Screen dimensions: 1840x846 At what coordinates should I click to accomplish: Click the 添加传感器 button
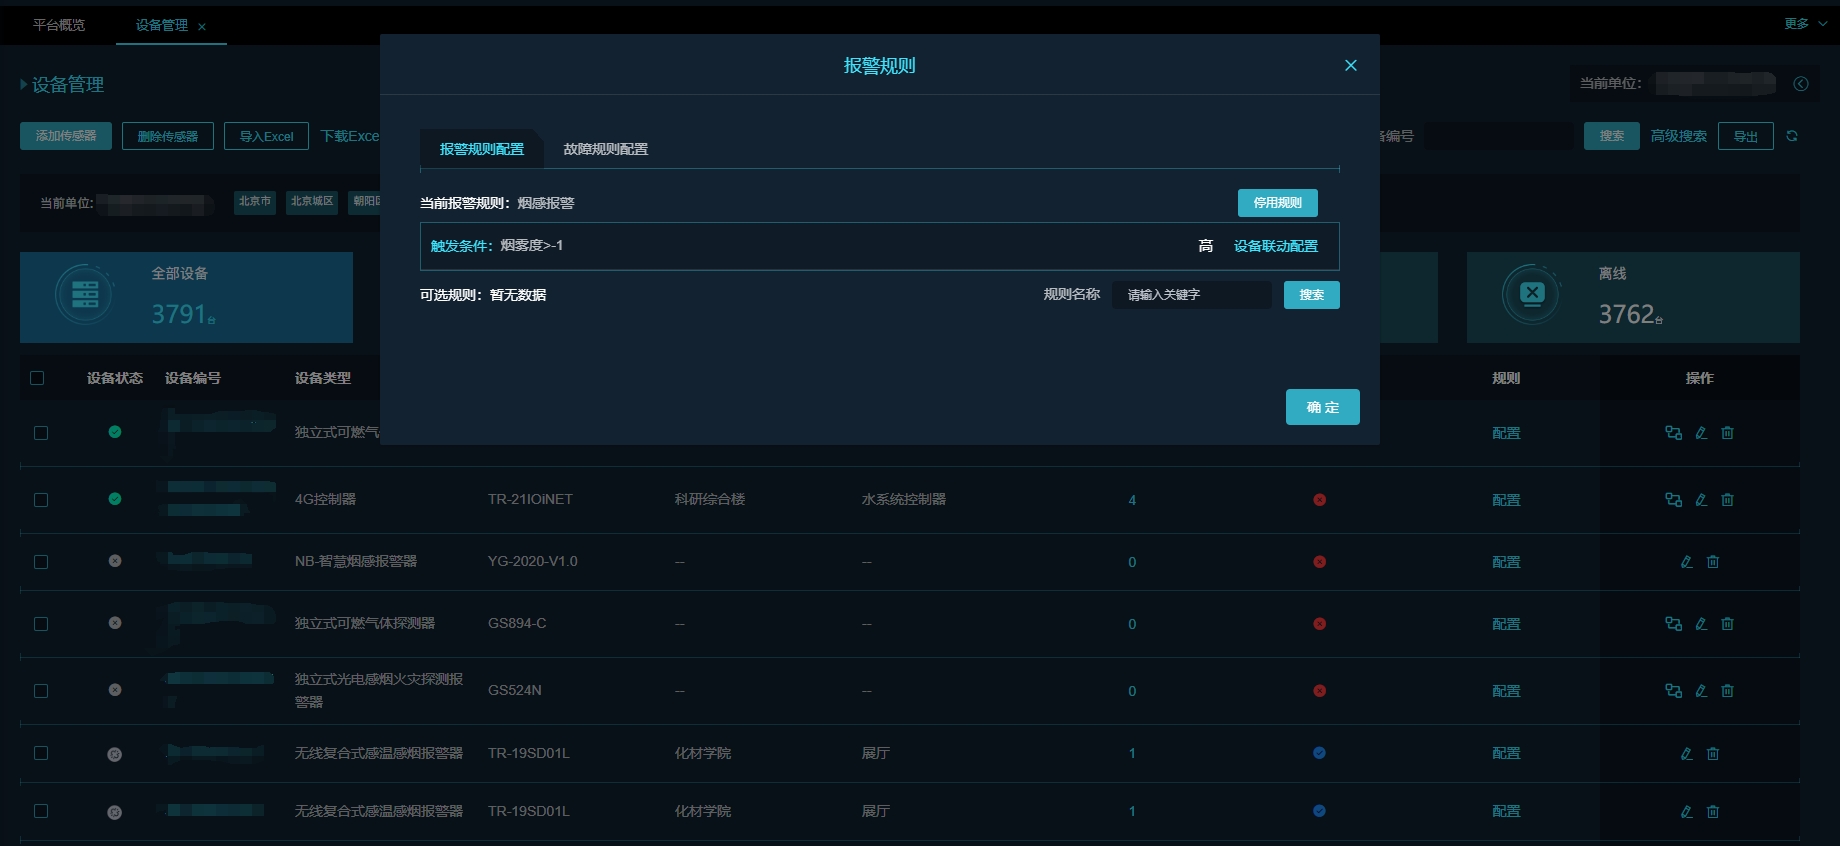coord(66,136)
